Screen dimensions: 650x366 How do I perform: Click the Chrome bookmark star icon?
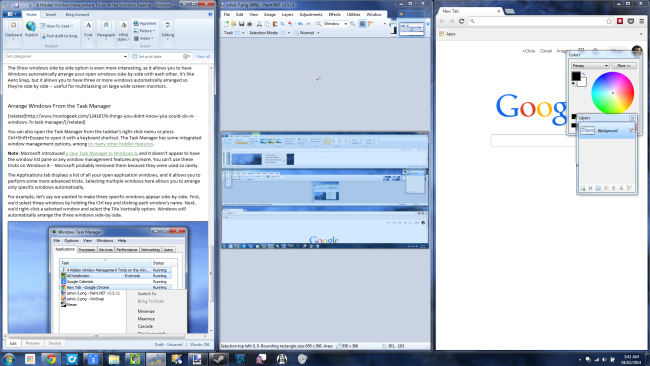[609, 21]
